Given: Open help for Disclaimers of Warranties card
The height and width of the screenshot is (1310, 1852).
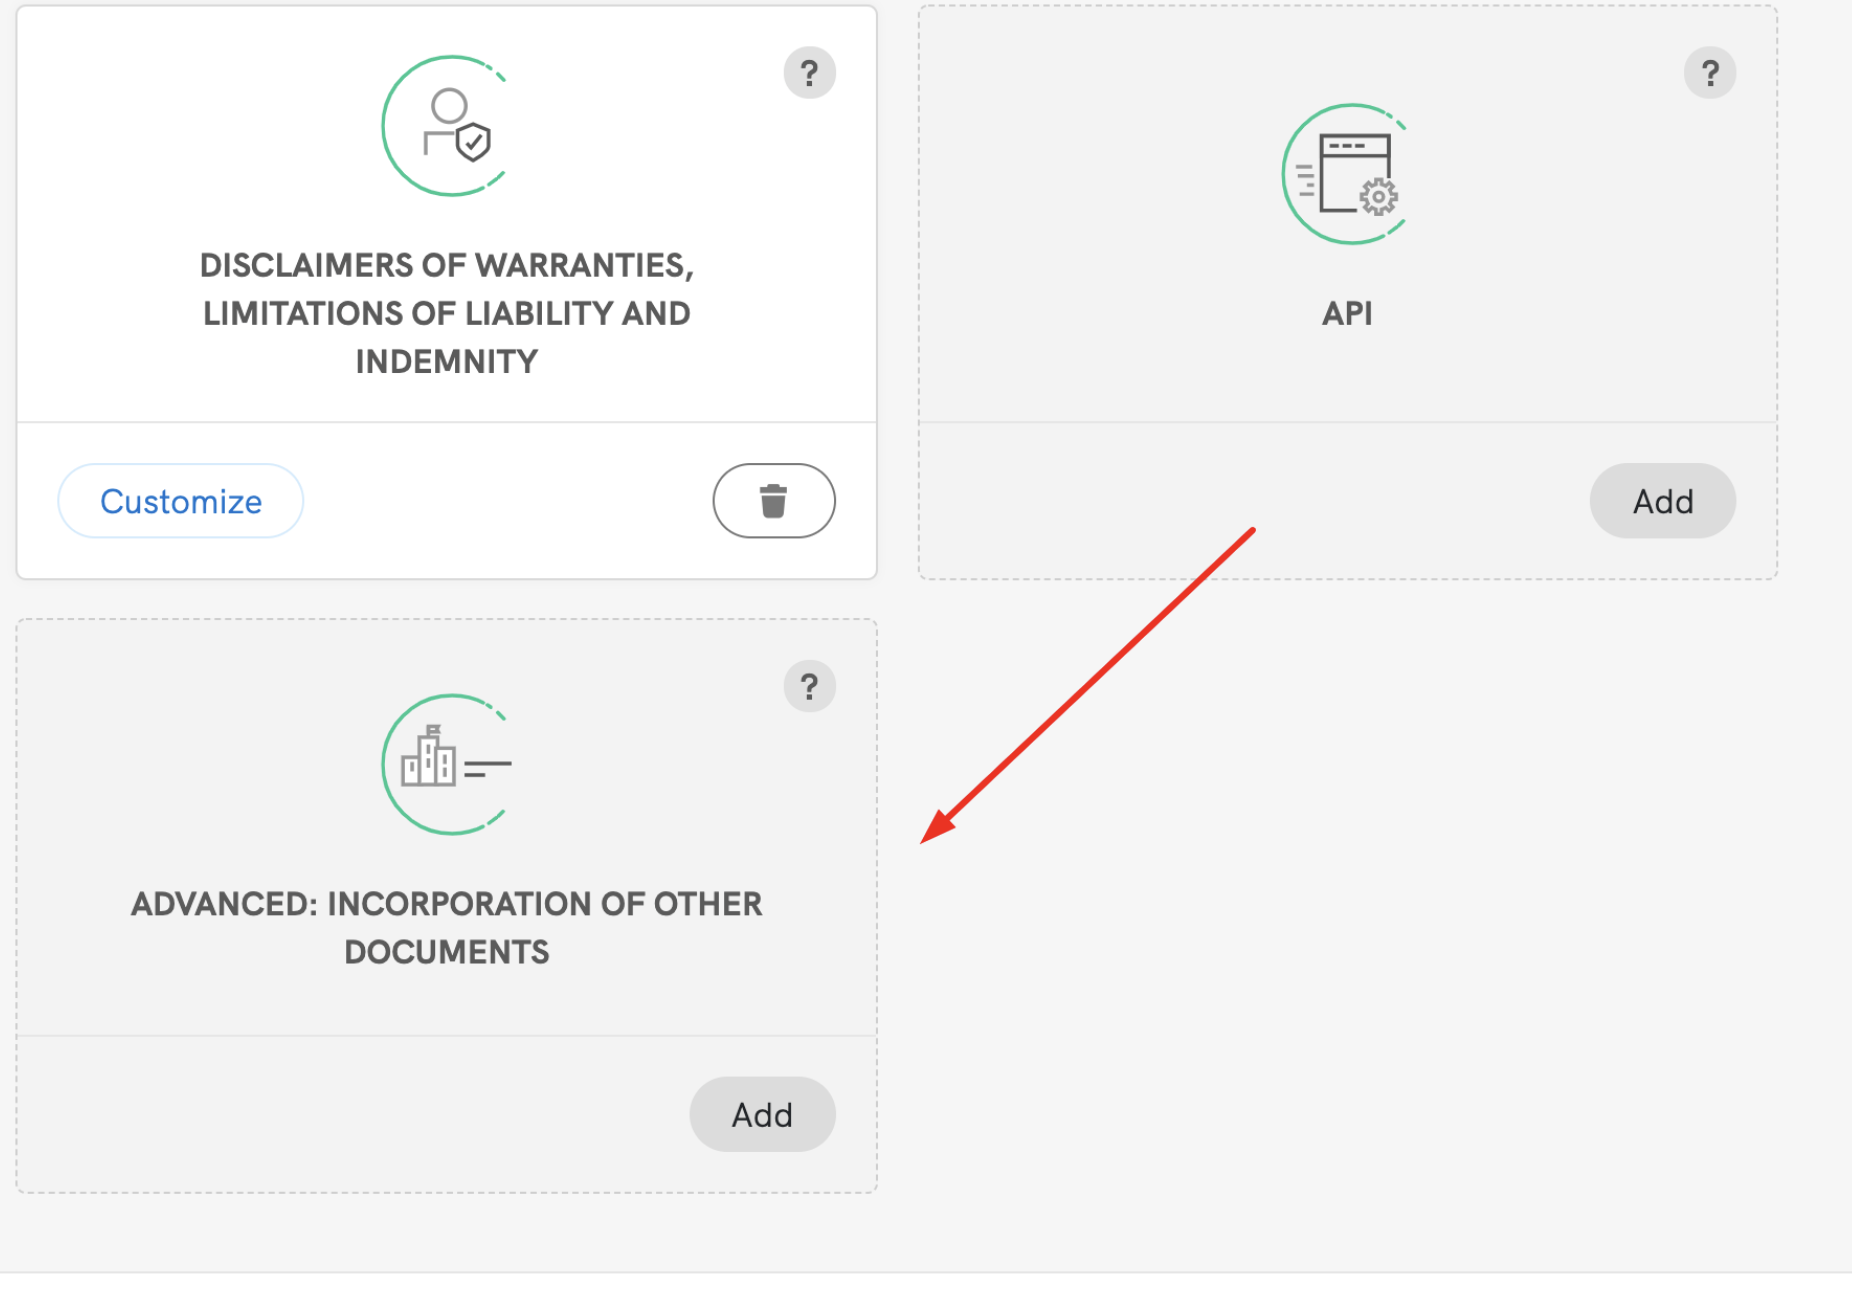Looking at the screenshot, I should 809,73.
